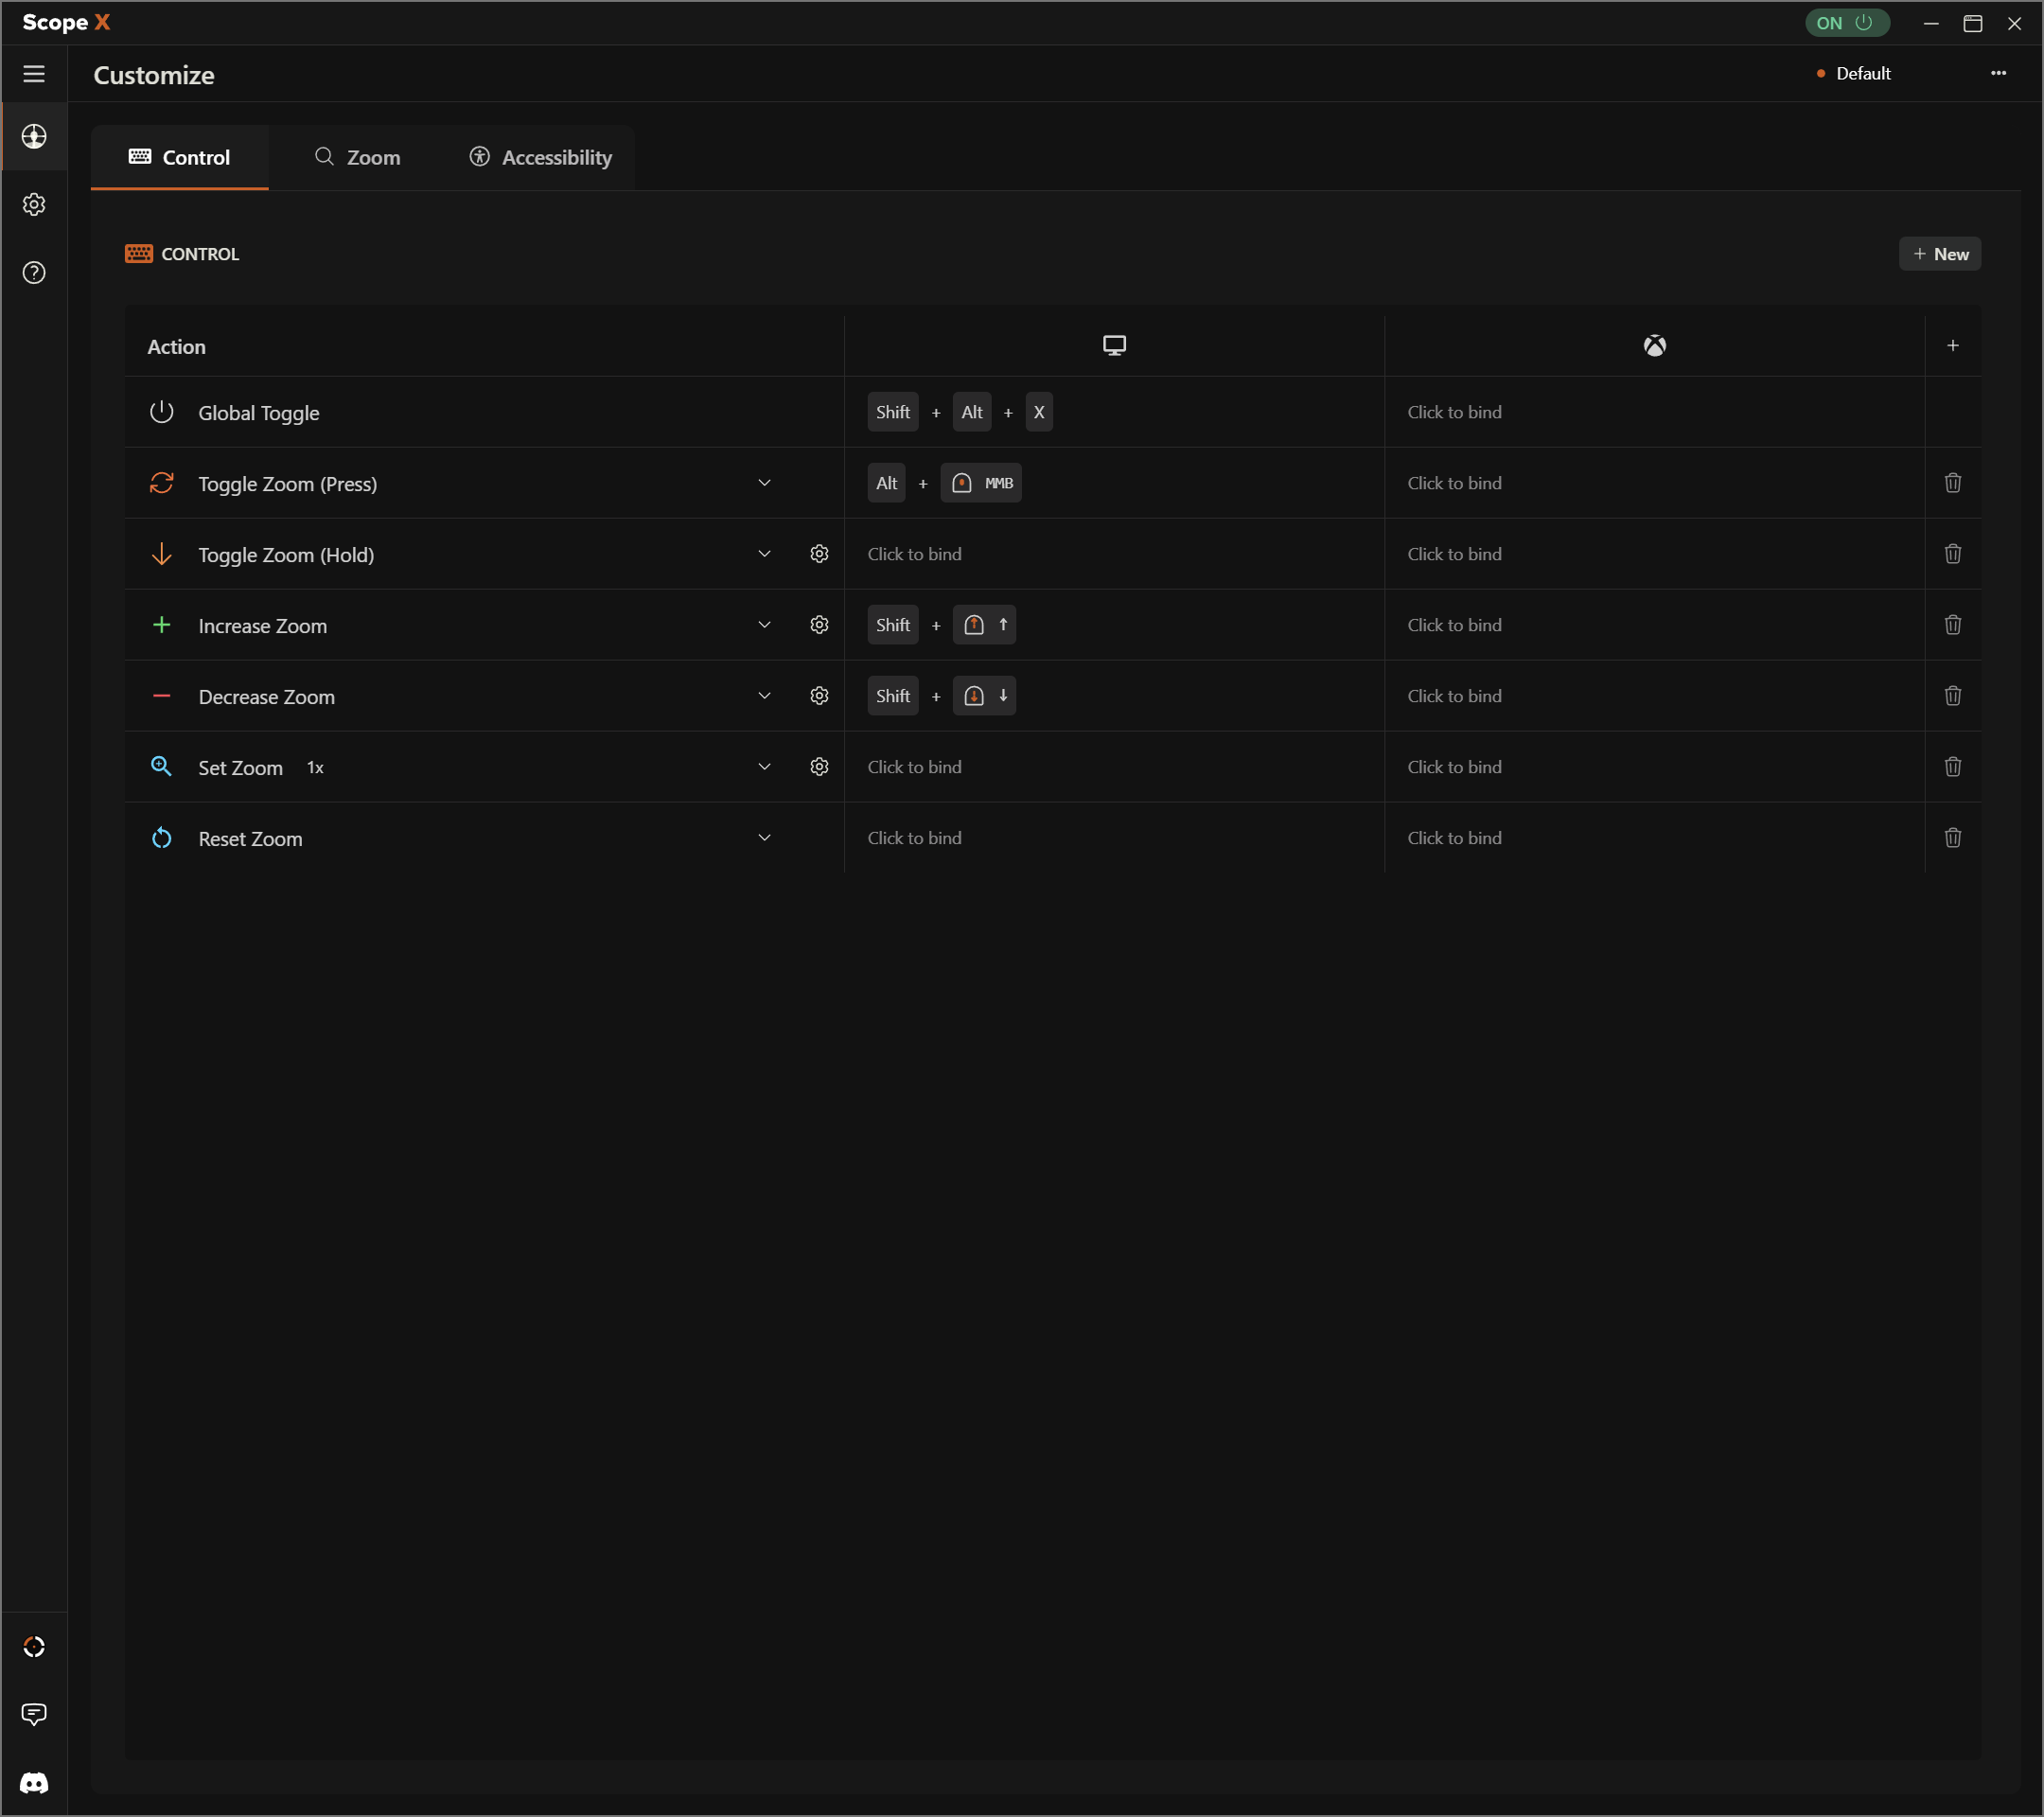Expand the Reset Zoom row options

[764, 837]
